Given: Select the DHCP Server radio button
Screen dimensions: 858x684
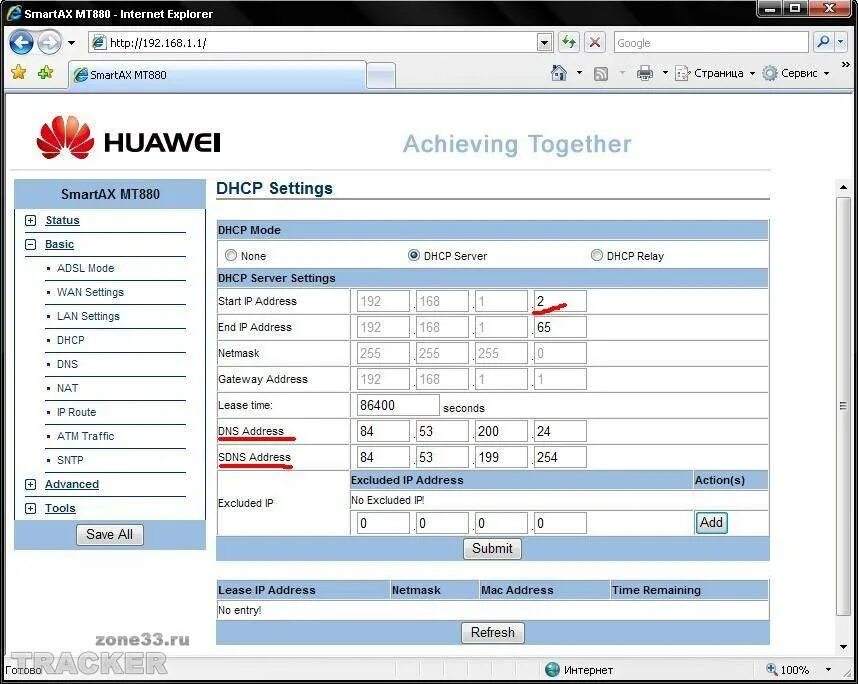Looking at the screenshot, I should [414, 256].
